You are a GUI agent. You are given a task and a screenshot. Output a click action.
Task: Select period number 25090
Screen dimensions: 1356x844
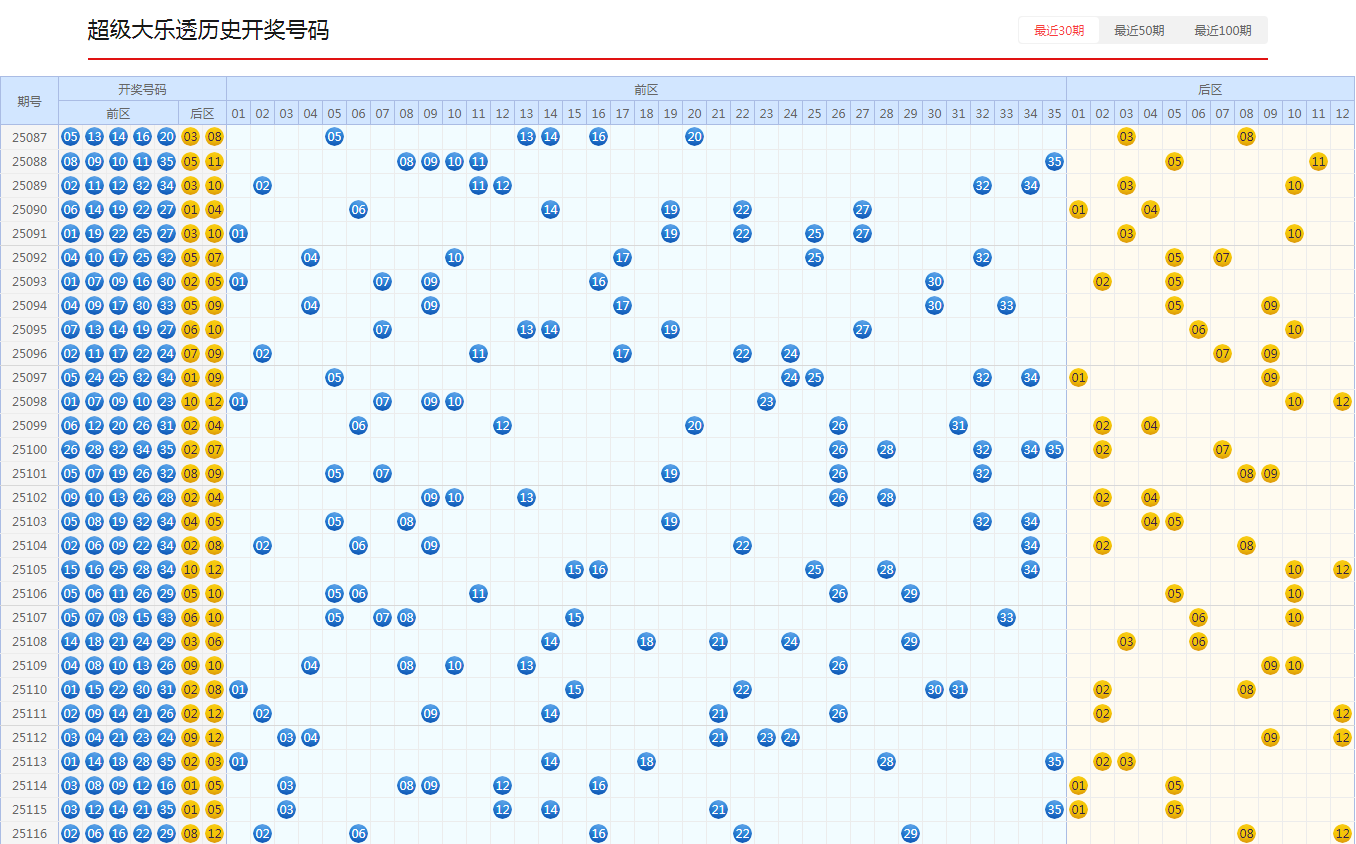coord(29,209)
